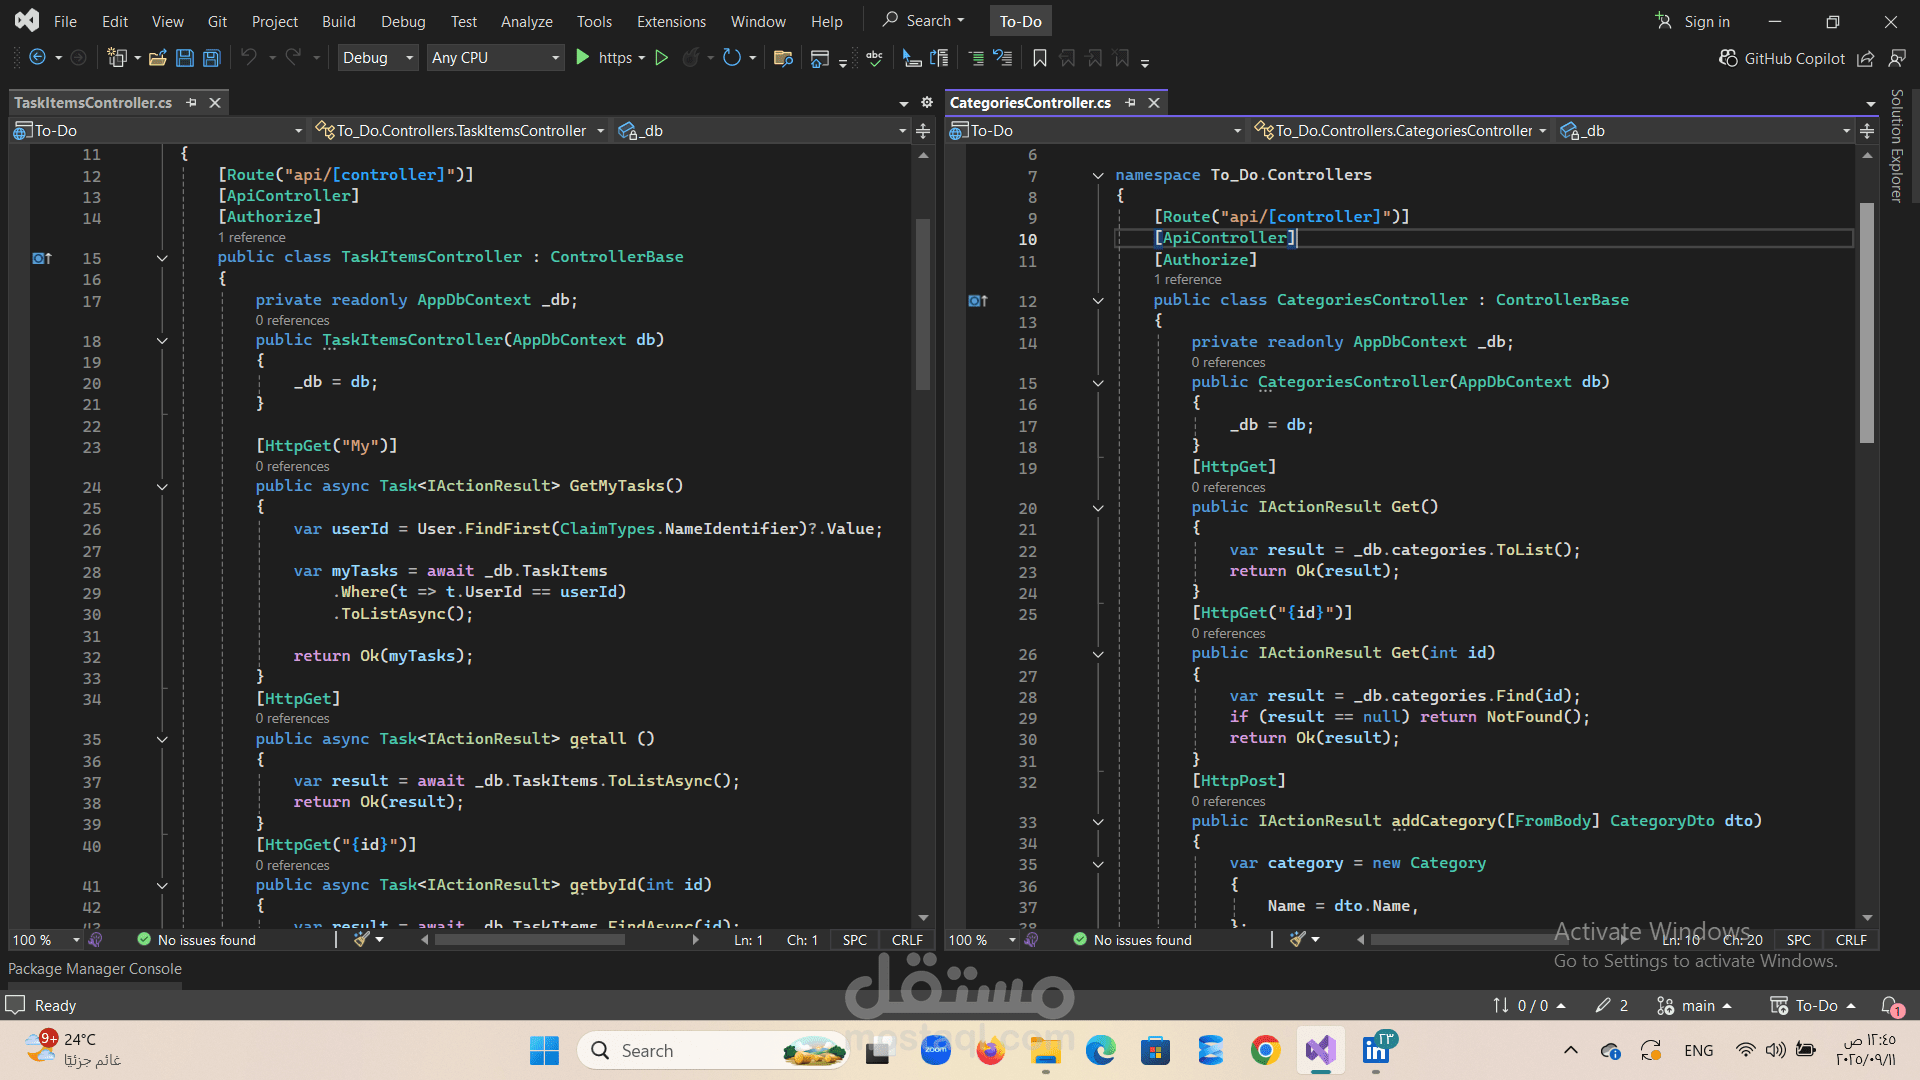Click the Undo arrow icon
1920x1080 pixels.
pyautogui.click(x=249, y=58)
